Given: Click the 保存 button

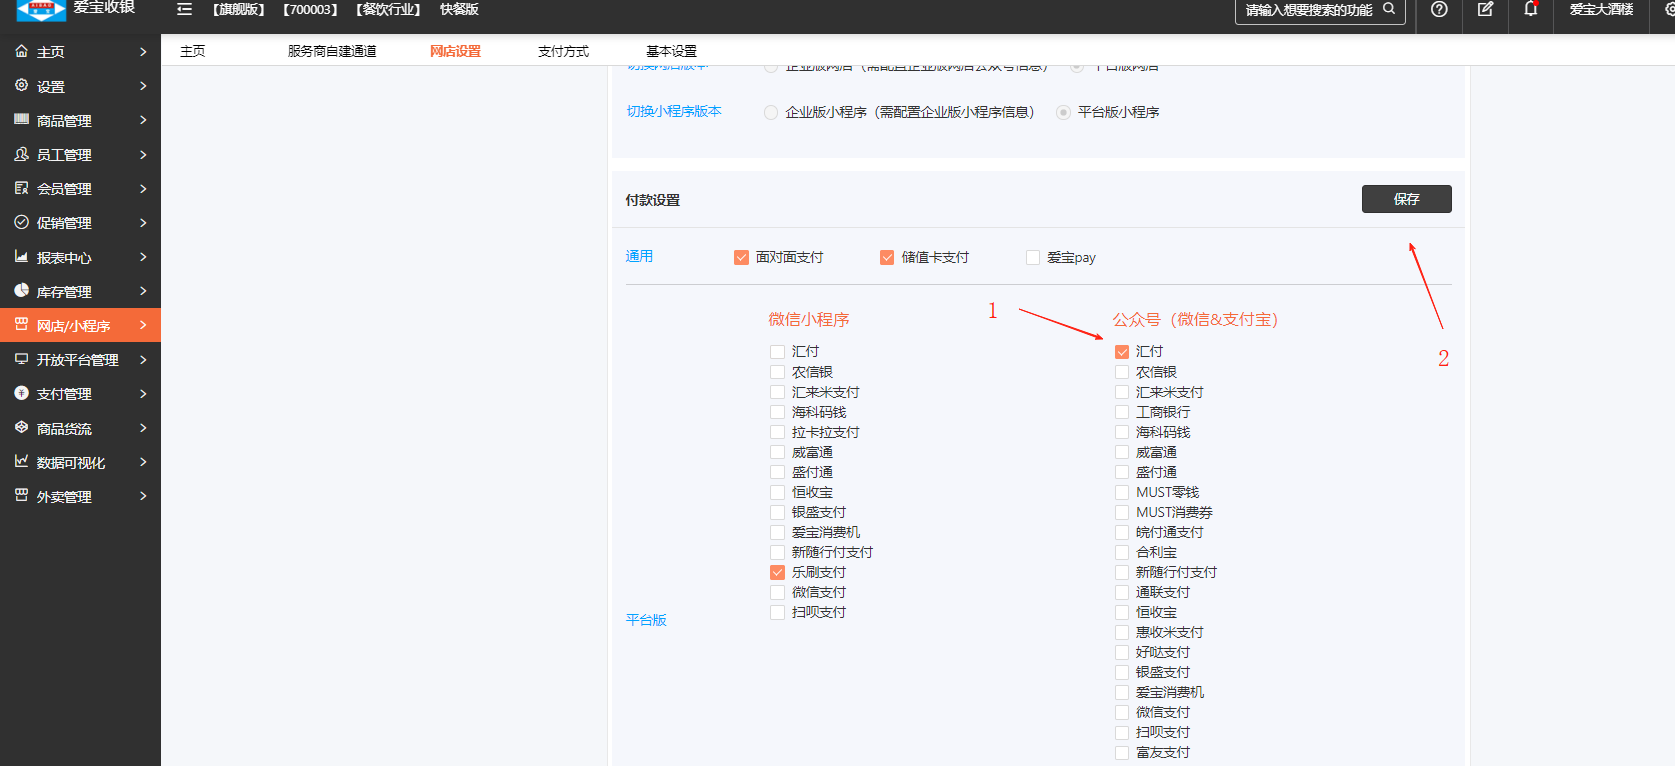Looking at the screenshot, I should coord(1406,199).
